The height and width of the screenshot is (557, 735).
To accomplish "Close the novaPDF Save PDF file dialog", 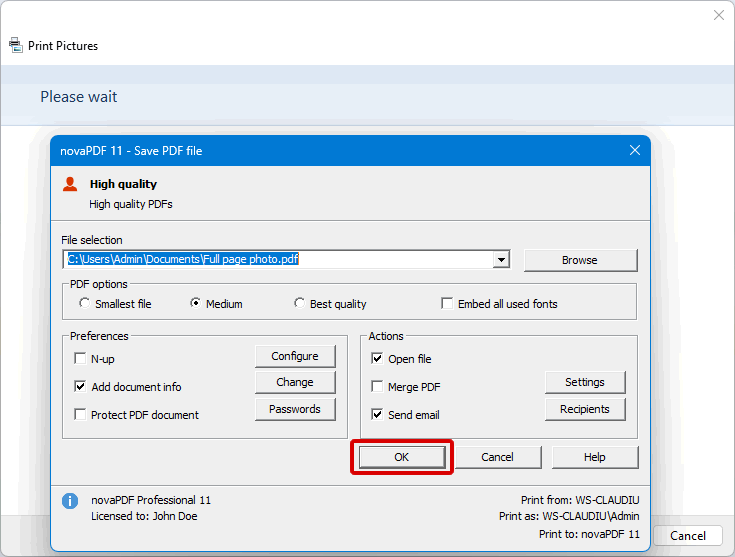I will [x=634, y=150].
